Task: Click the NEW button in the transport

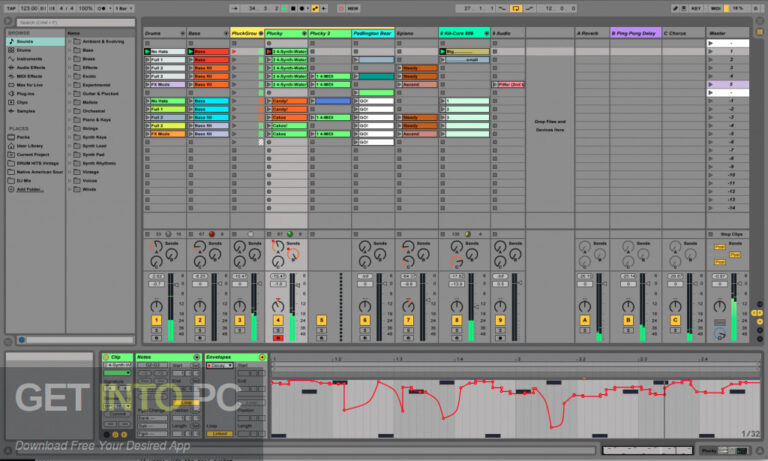Action: 353,8
